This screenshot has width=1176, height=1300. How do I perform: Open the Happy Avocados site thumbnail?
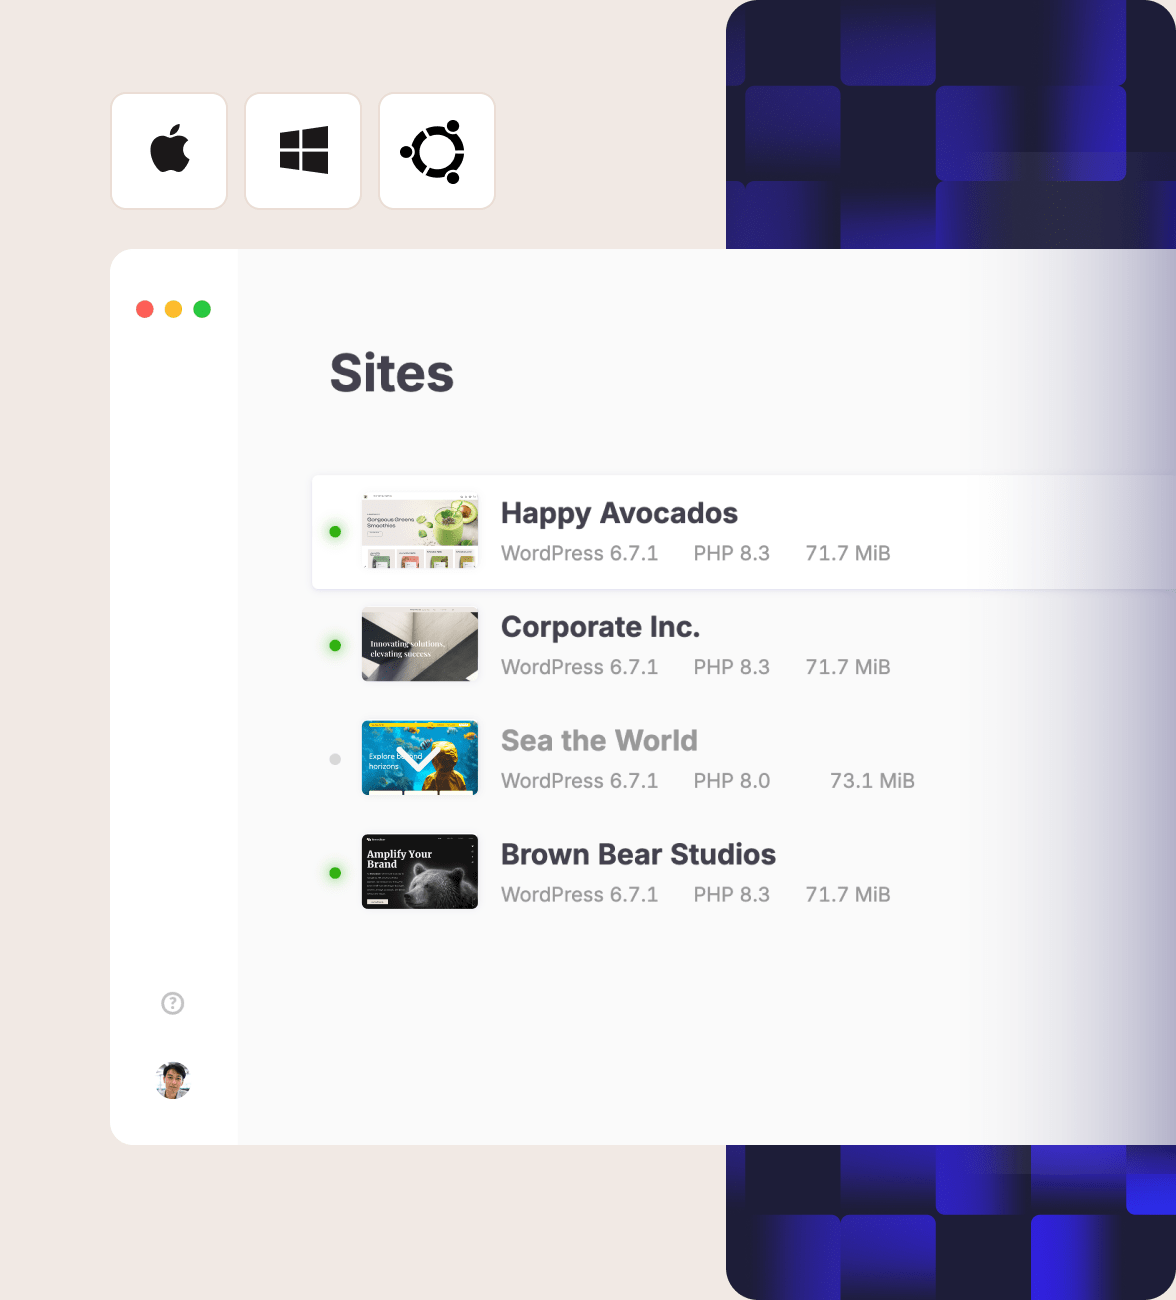click(x=420, y=531)
